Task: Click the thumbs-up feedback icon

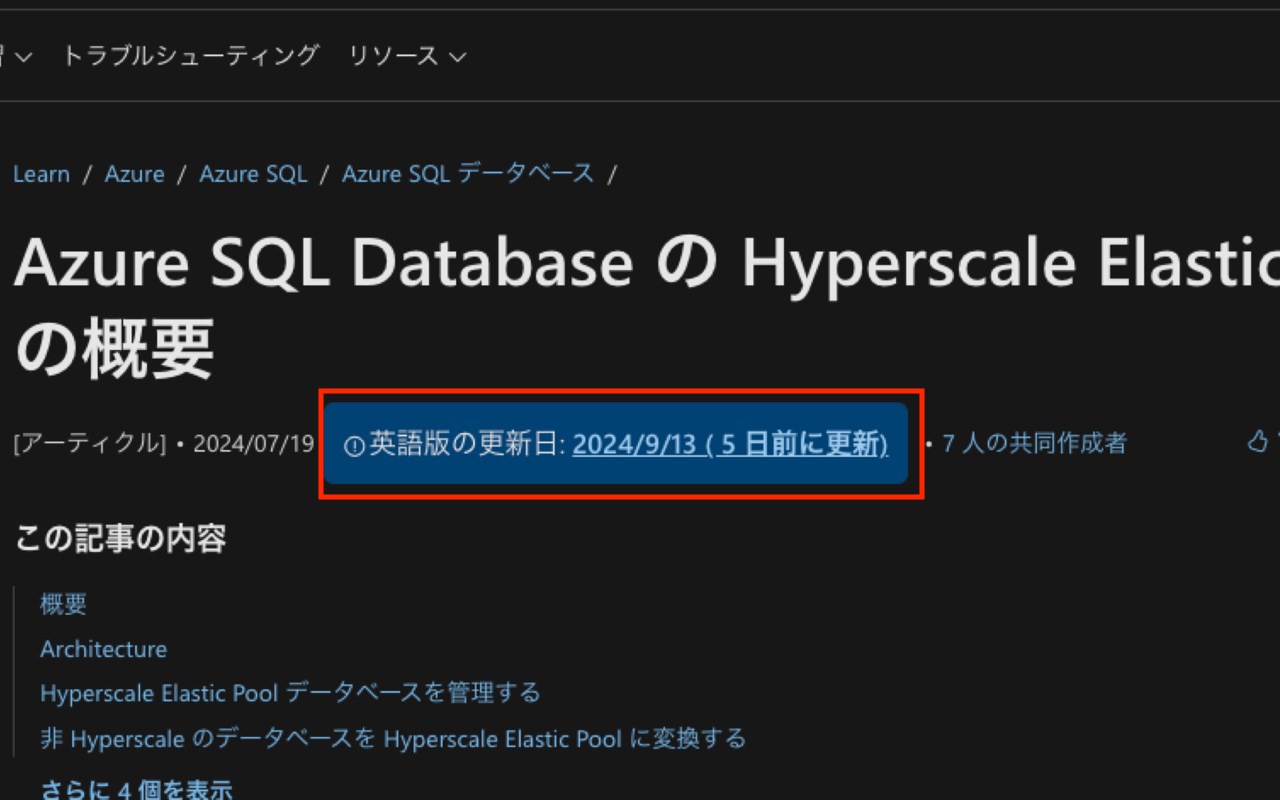Action: (1258, 441)
